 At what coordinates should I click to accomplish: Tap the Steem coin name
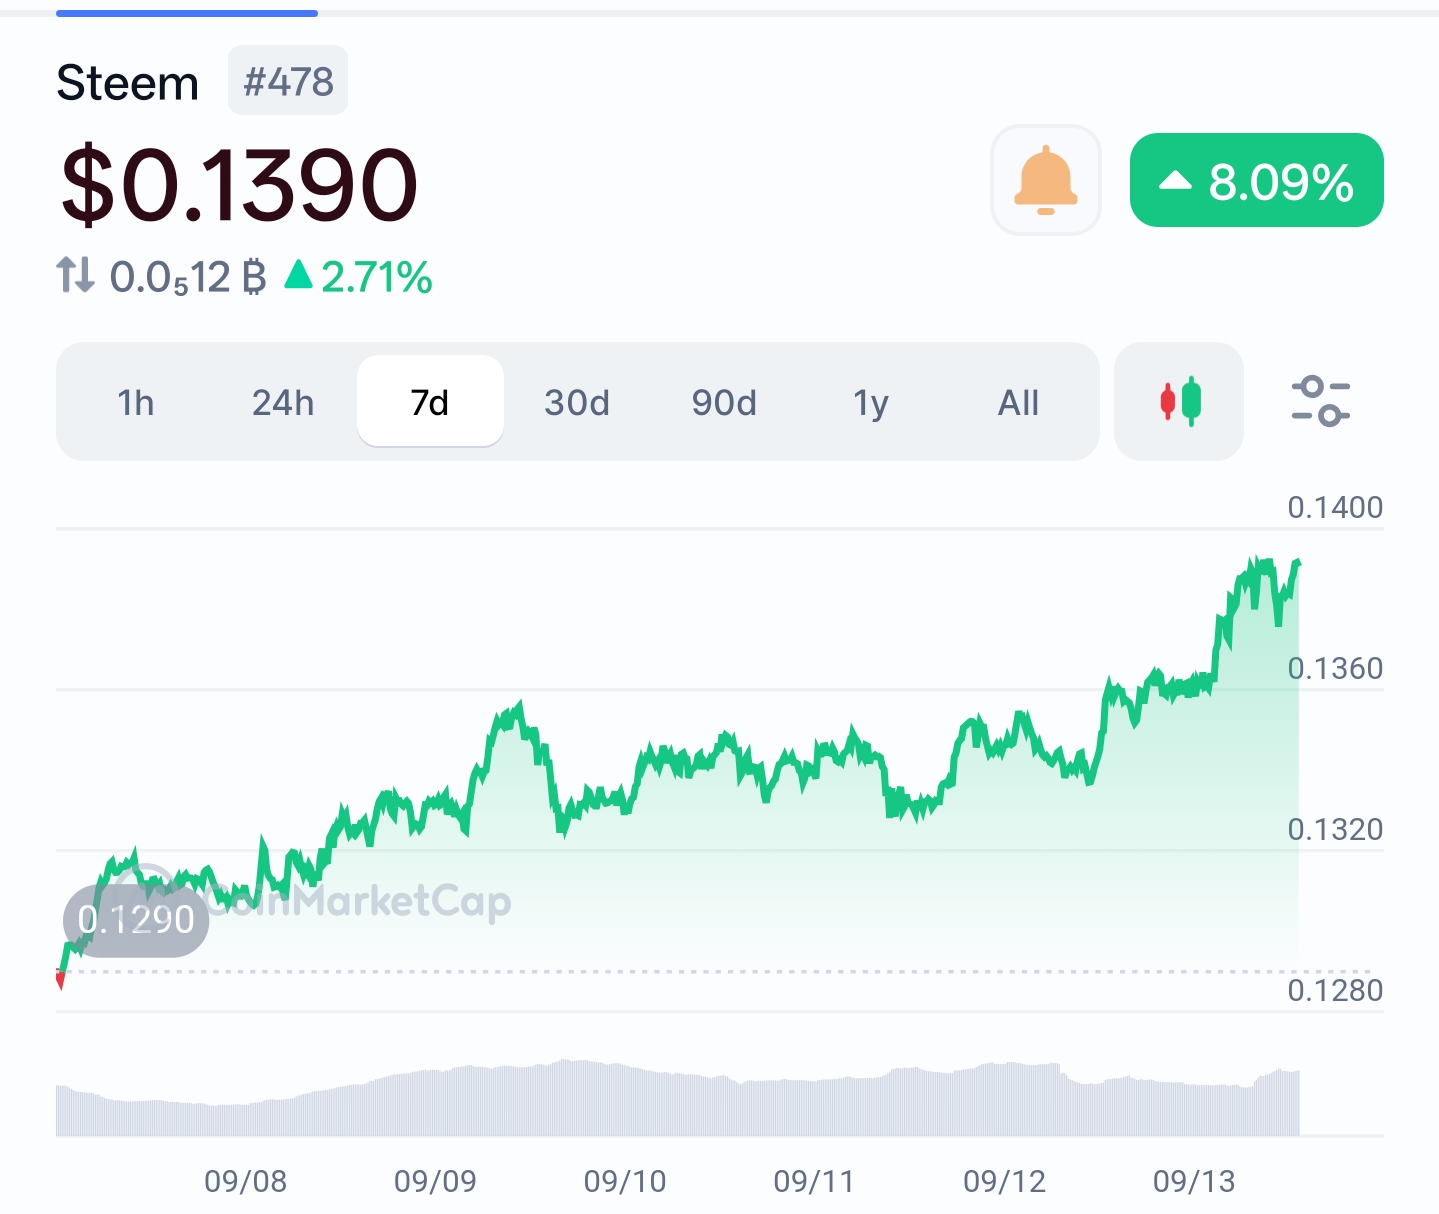(128, 83)
